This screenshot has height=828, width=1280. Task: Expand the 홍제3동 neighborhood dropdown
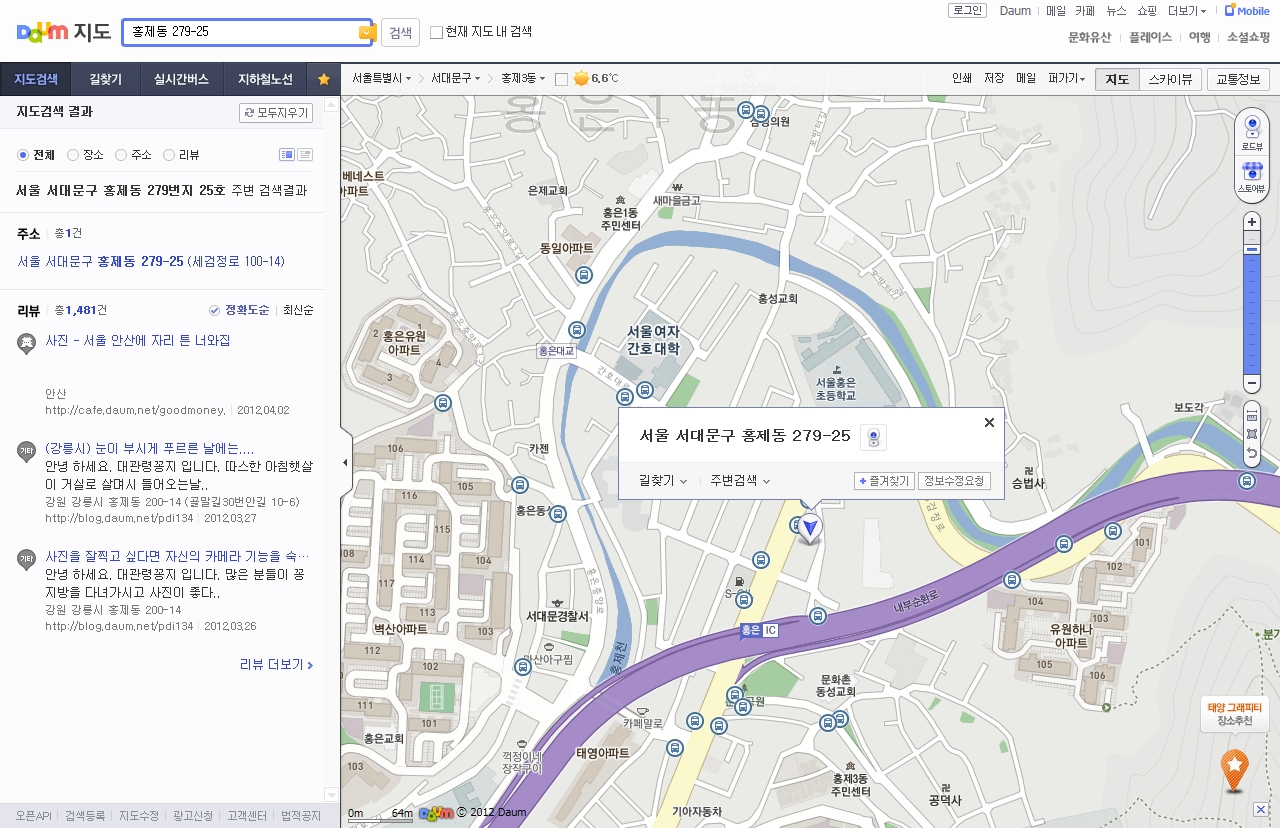click(x=522, y=78)
